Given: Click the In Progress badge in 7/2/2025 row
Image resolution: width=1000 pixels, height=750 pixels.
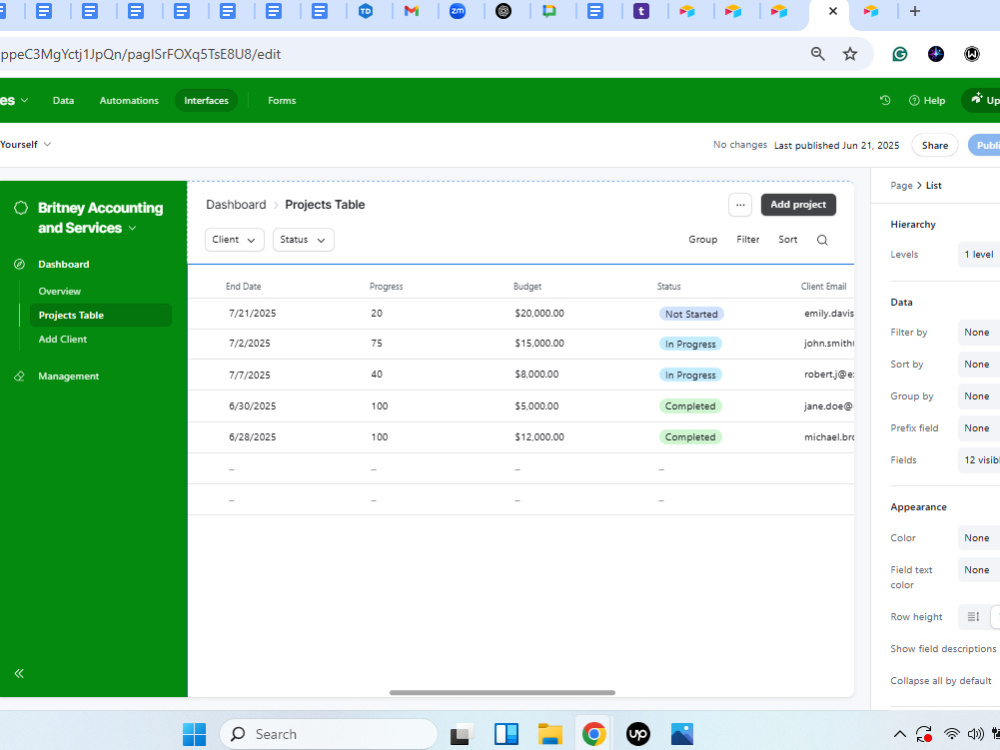Looking at the screenshot, I should coord(690,344).
